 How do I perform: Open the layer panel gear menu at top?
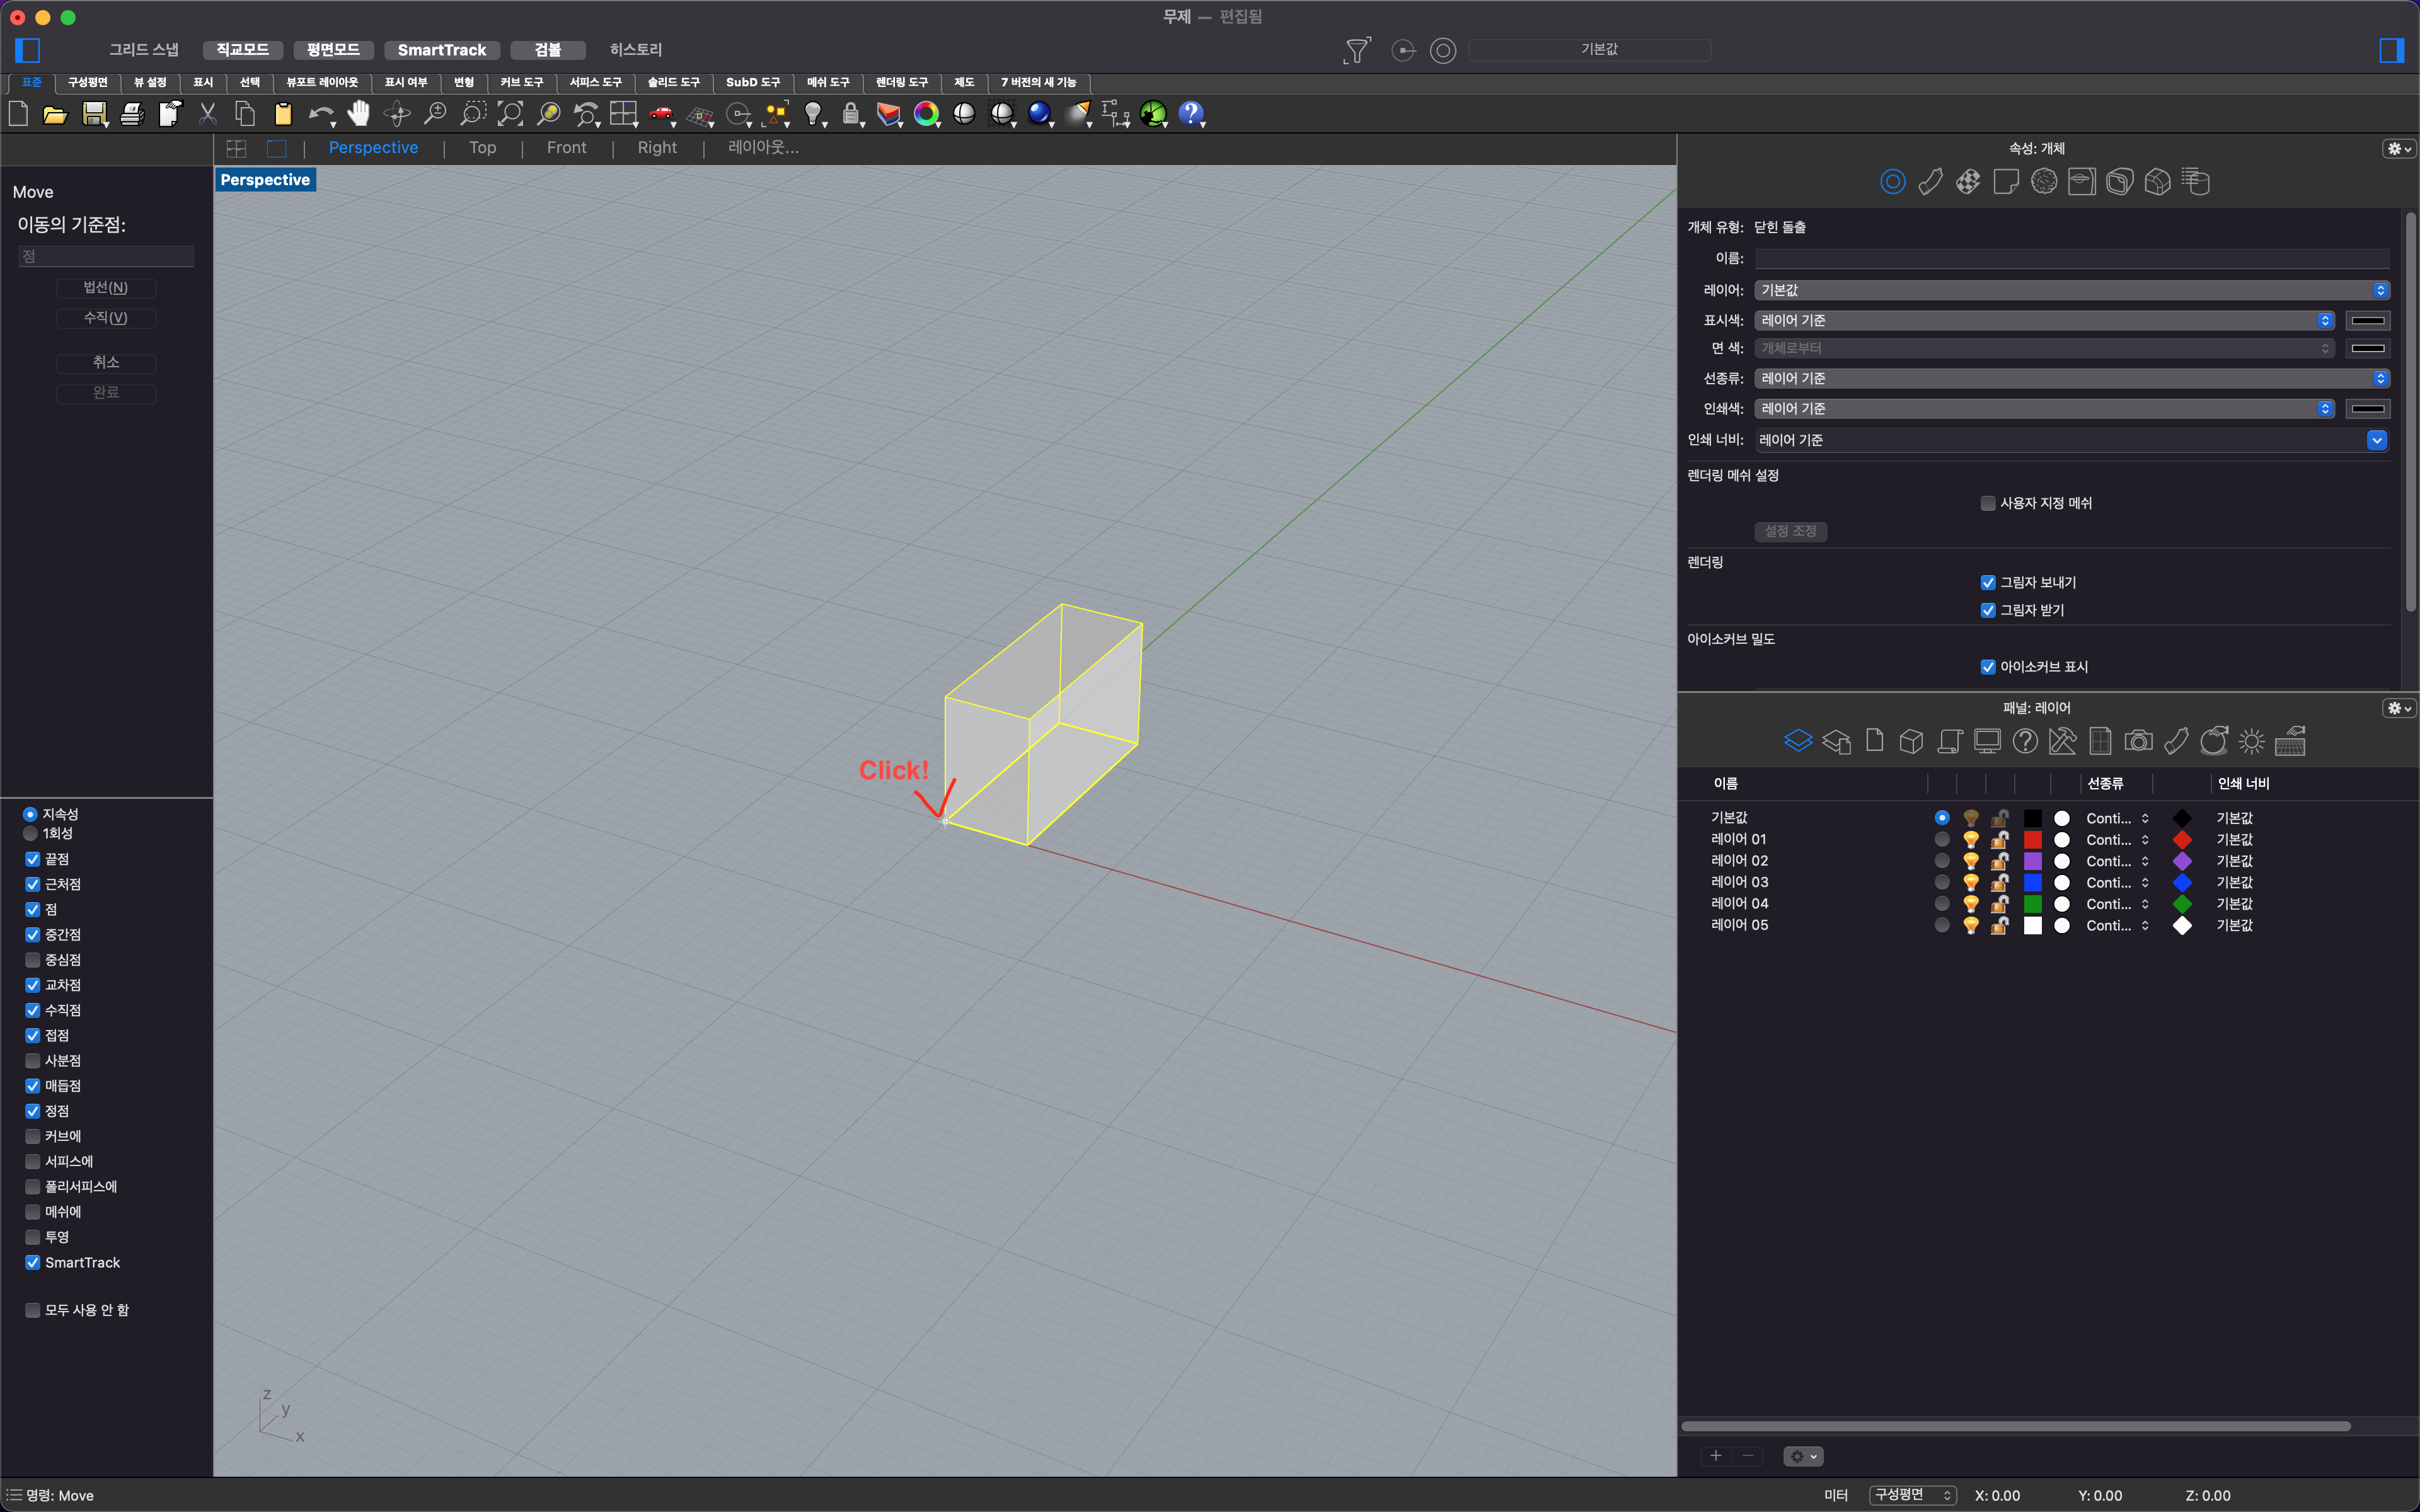click(x=2399, y=708)
